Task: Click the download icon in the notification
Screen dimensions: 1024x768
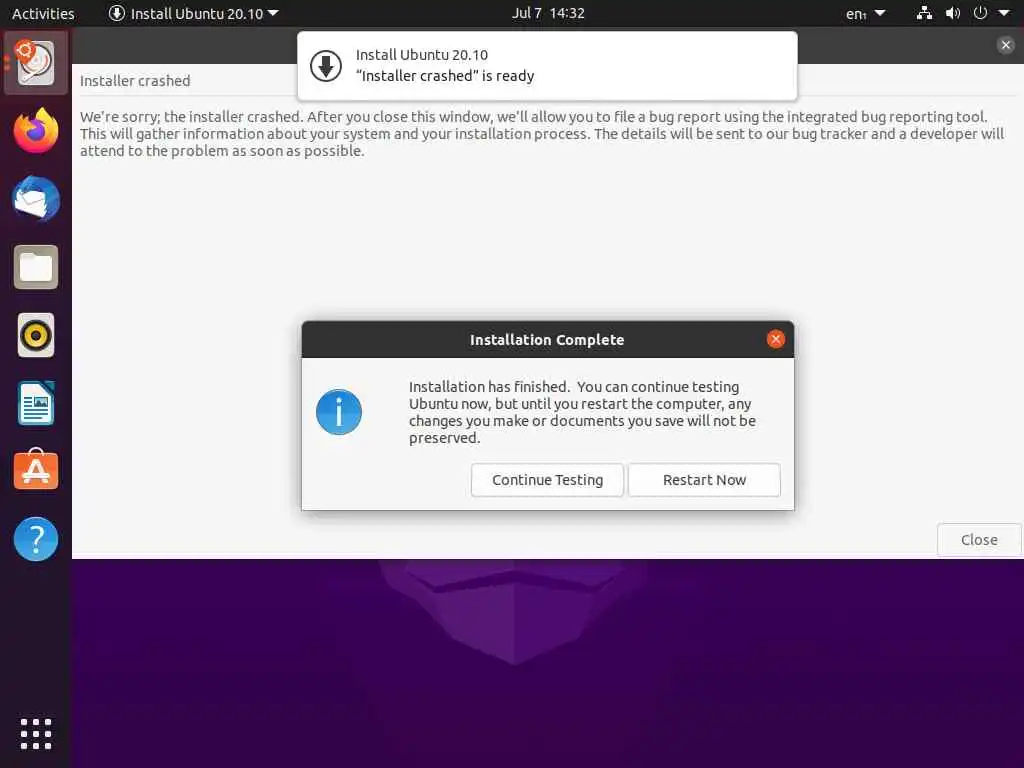Action: 325,66
